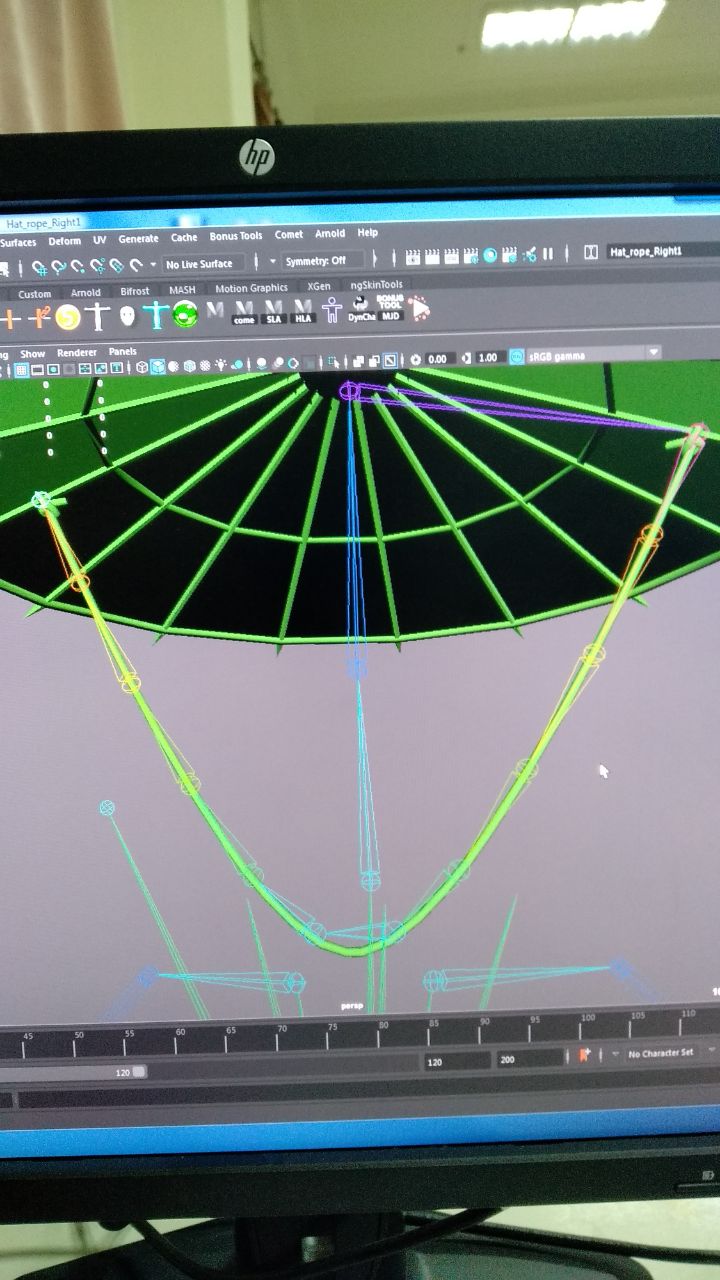Open the Symmetry: Off dropdown

pyautogui.click(x=314, y=261)
